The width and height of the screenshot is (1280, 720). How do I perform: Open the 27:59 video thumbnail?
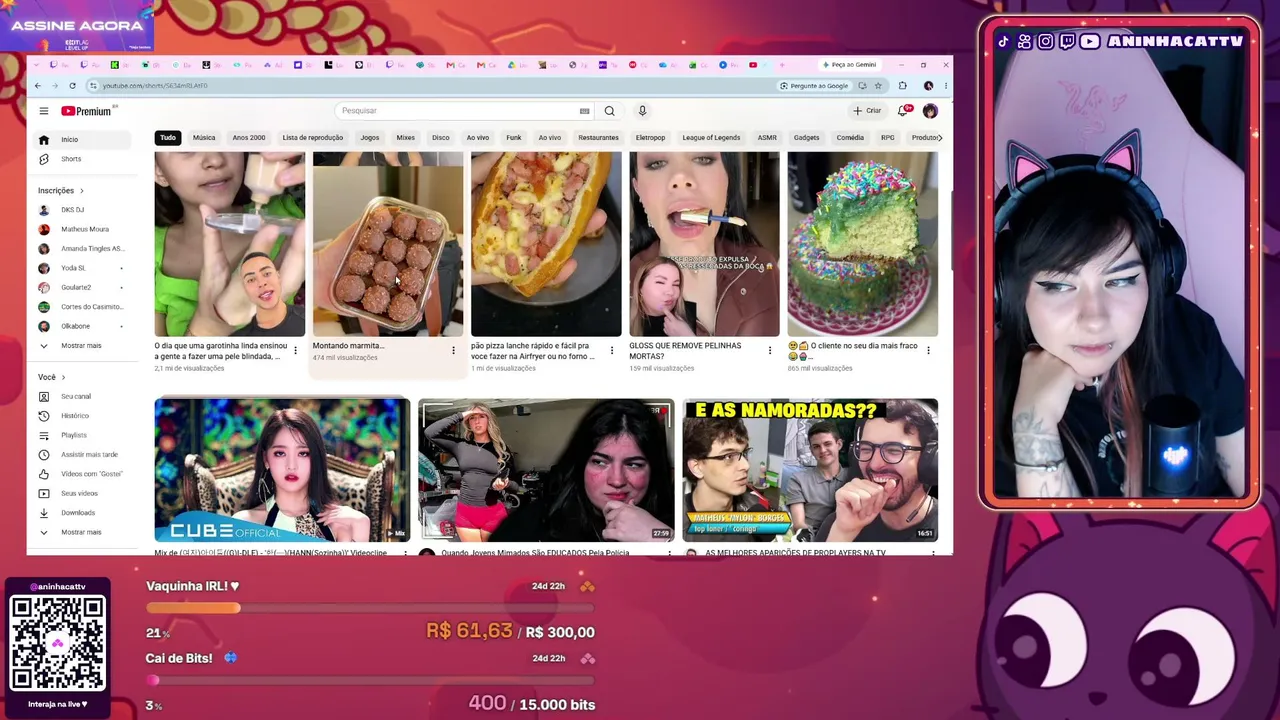pos(546,470)
